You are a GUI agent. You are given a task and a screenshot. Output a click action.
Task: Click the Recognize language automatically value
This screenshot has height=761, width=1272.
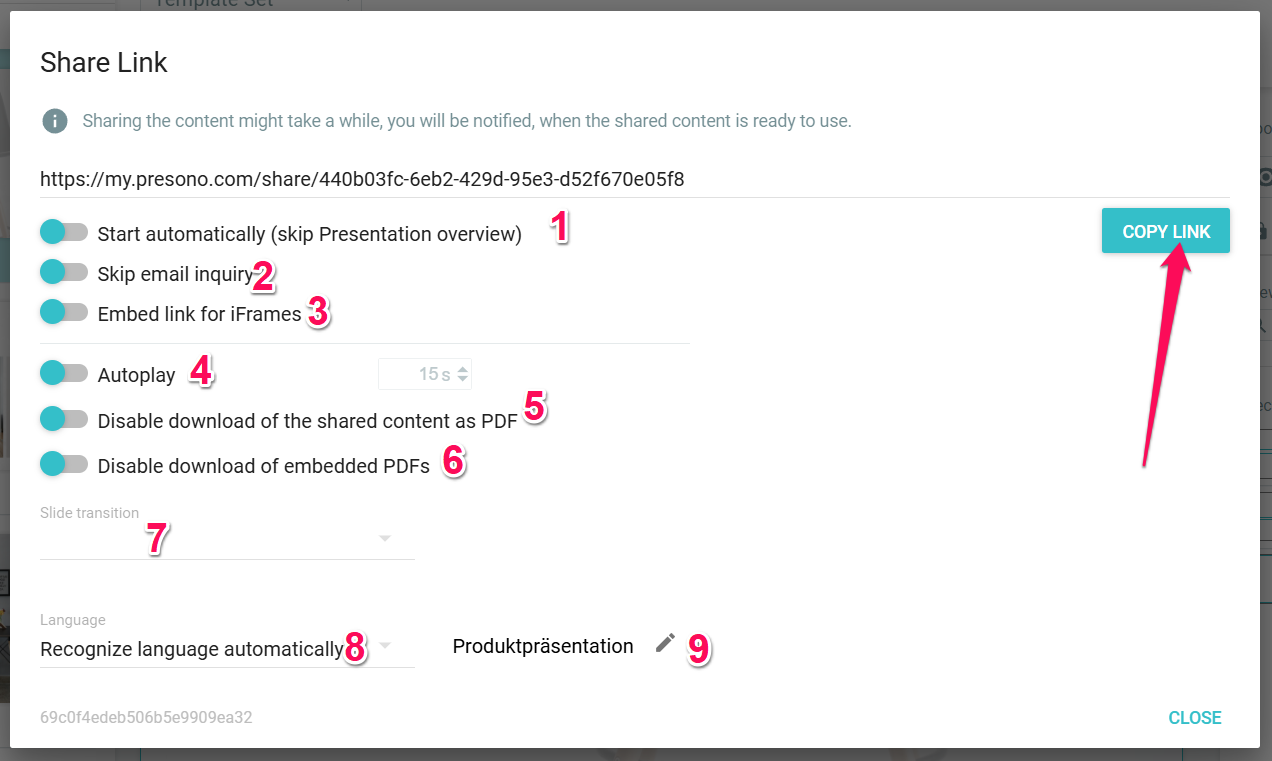pos(191,650)
